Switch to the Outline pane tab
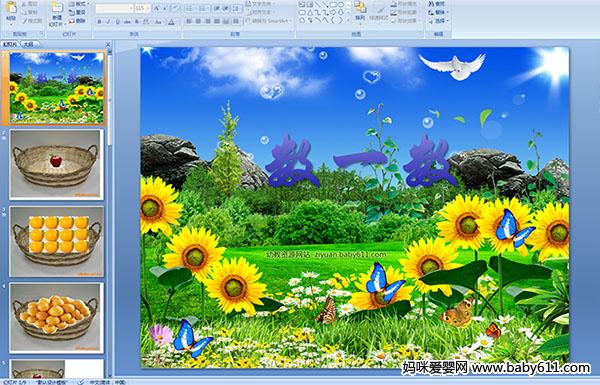 [28, 44]
